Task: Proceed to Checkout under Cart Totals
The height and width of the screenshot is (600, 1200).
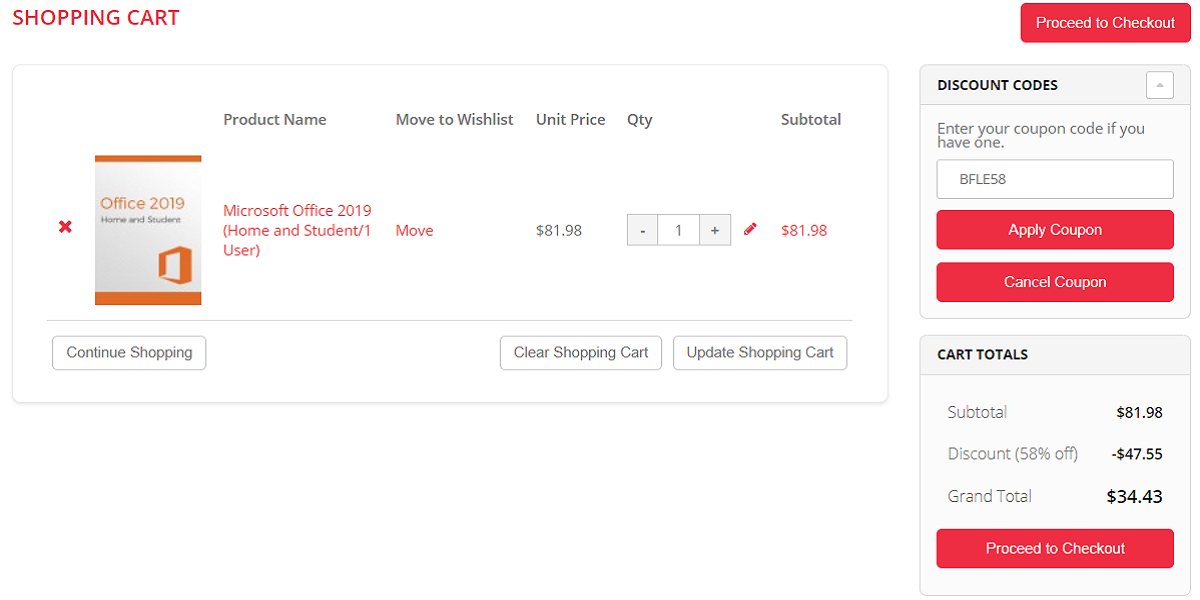Action: click(x=1055, y=548)
